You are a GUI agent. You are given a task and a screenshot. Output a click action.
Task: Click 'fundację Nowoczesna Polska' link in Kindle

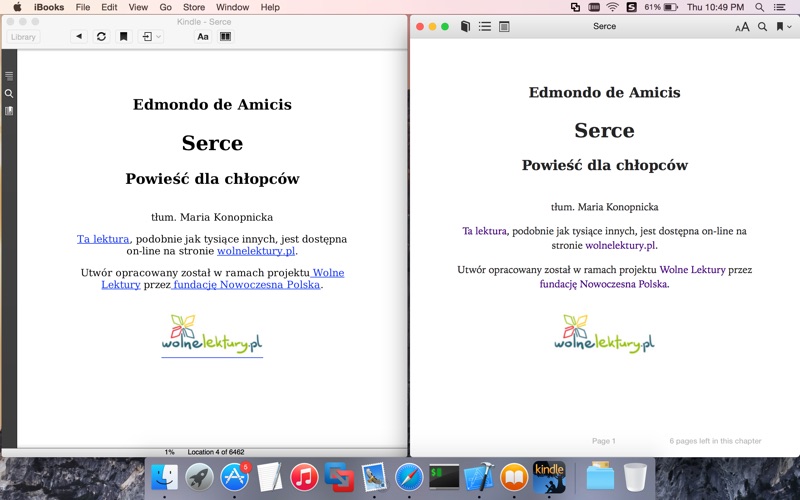click(246, 285)
